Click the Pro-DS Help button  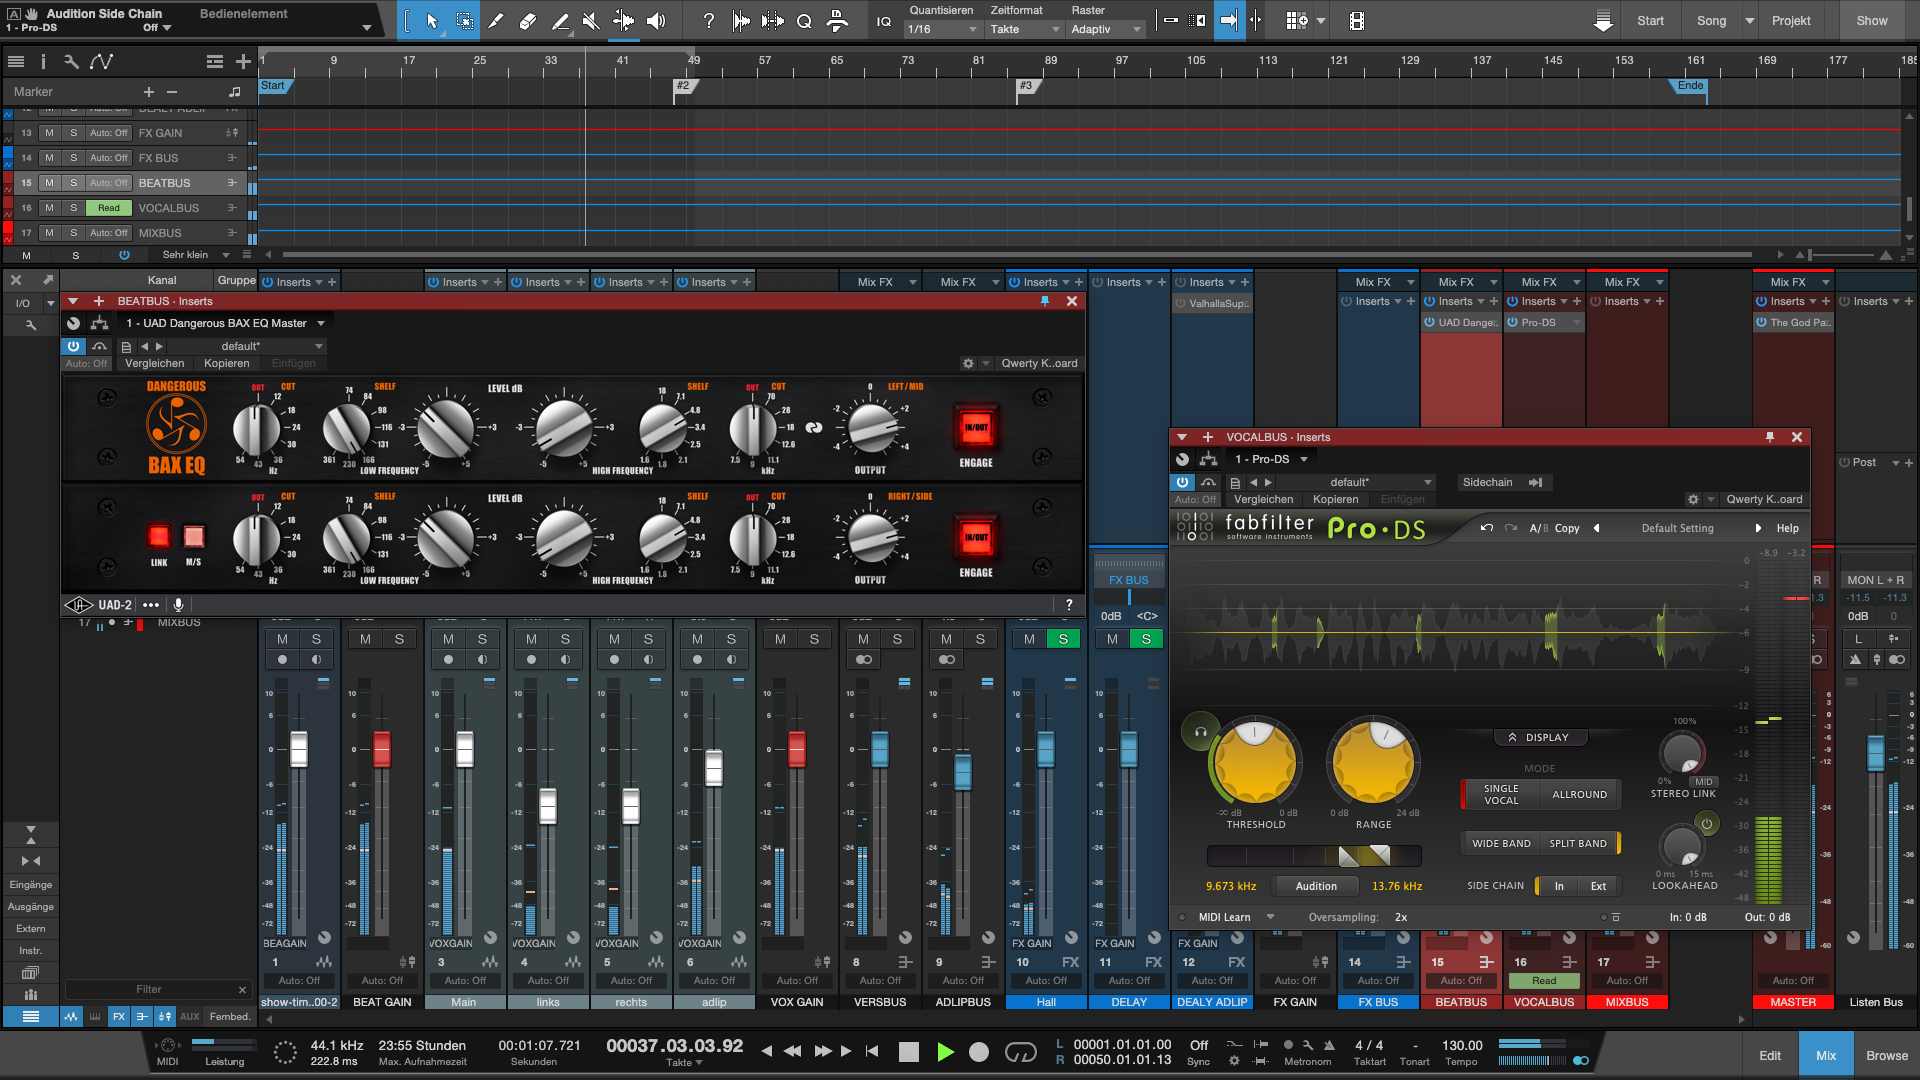[x=1788, y=528]
